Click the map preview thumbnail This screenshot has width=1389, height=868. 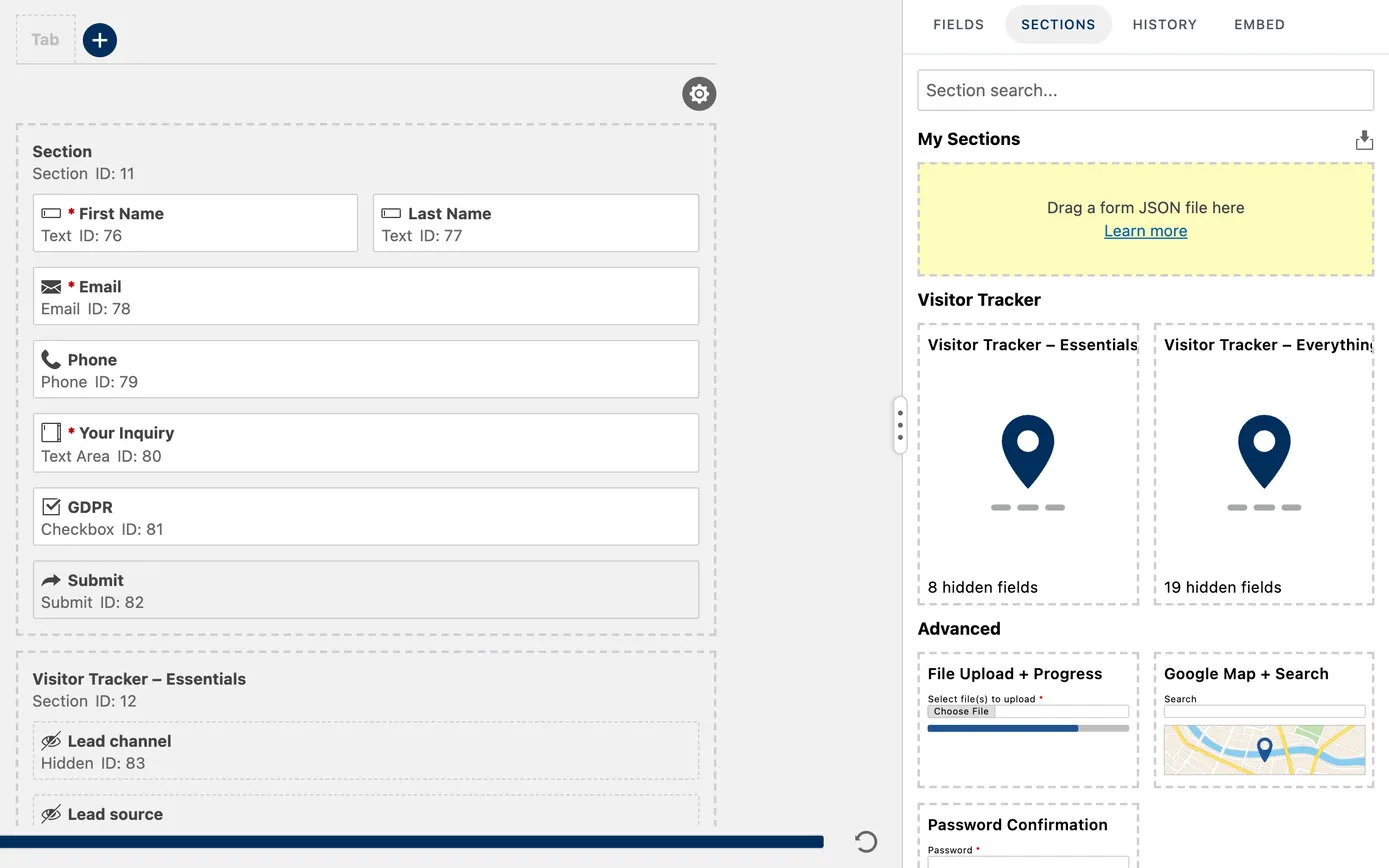tap(1264, 750)
